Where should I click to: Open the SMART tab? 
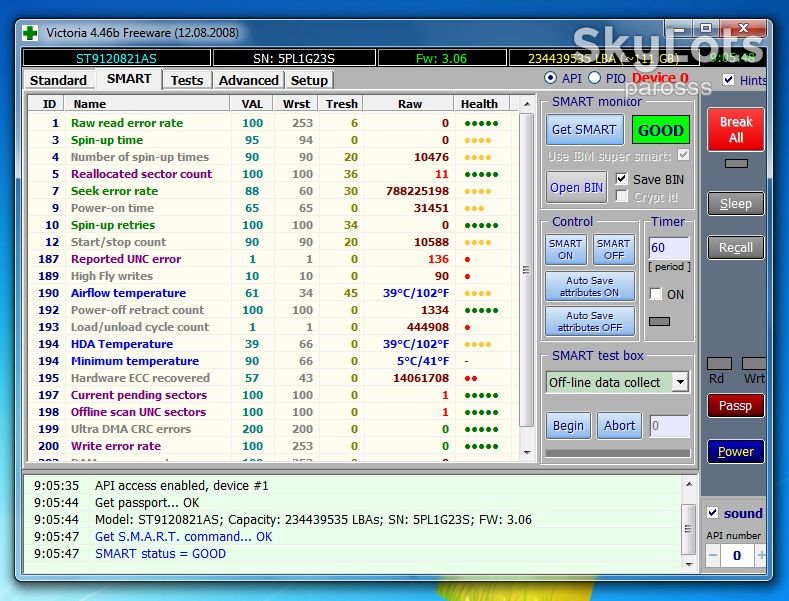pos(129,79)
